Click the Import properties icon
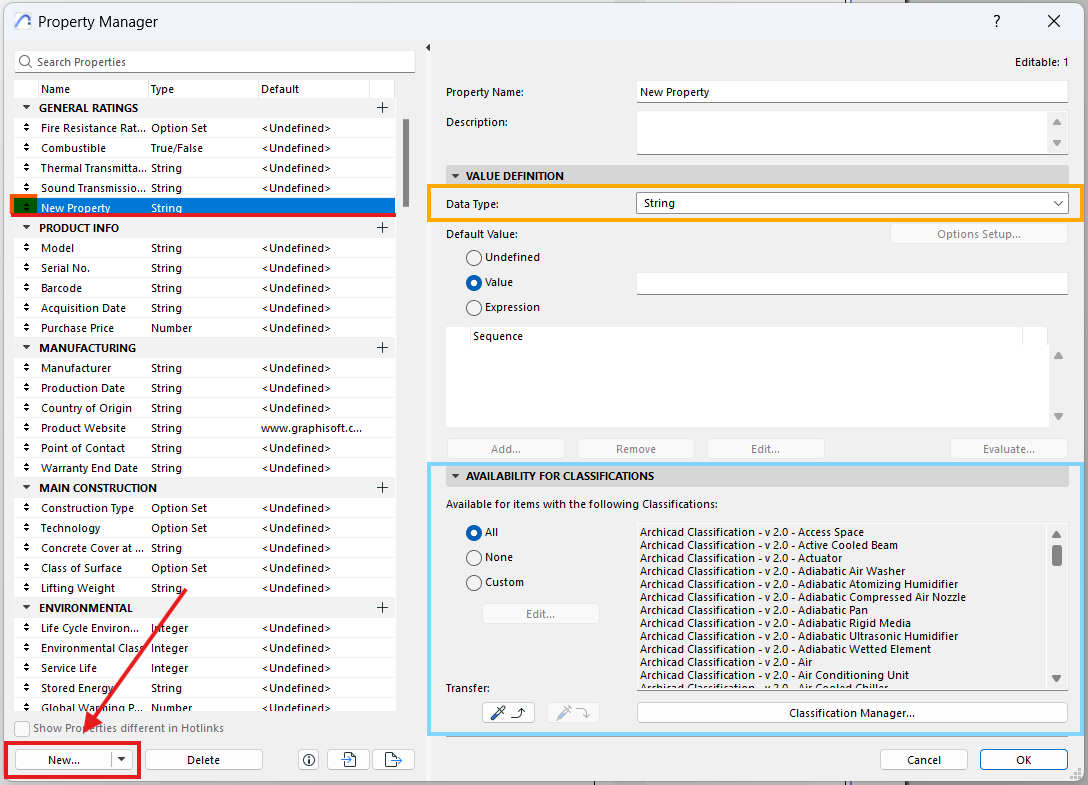 click(x=349, y=760)
